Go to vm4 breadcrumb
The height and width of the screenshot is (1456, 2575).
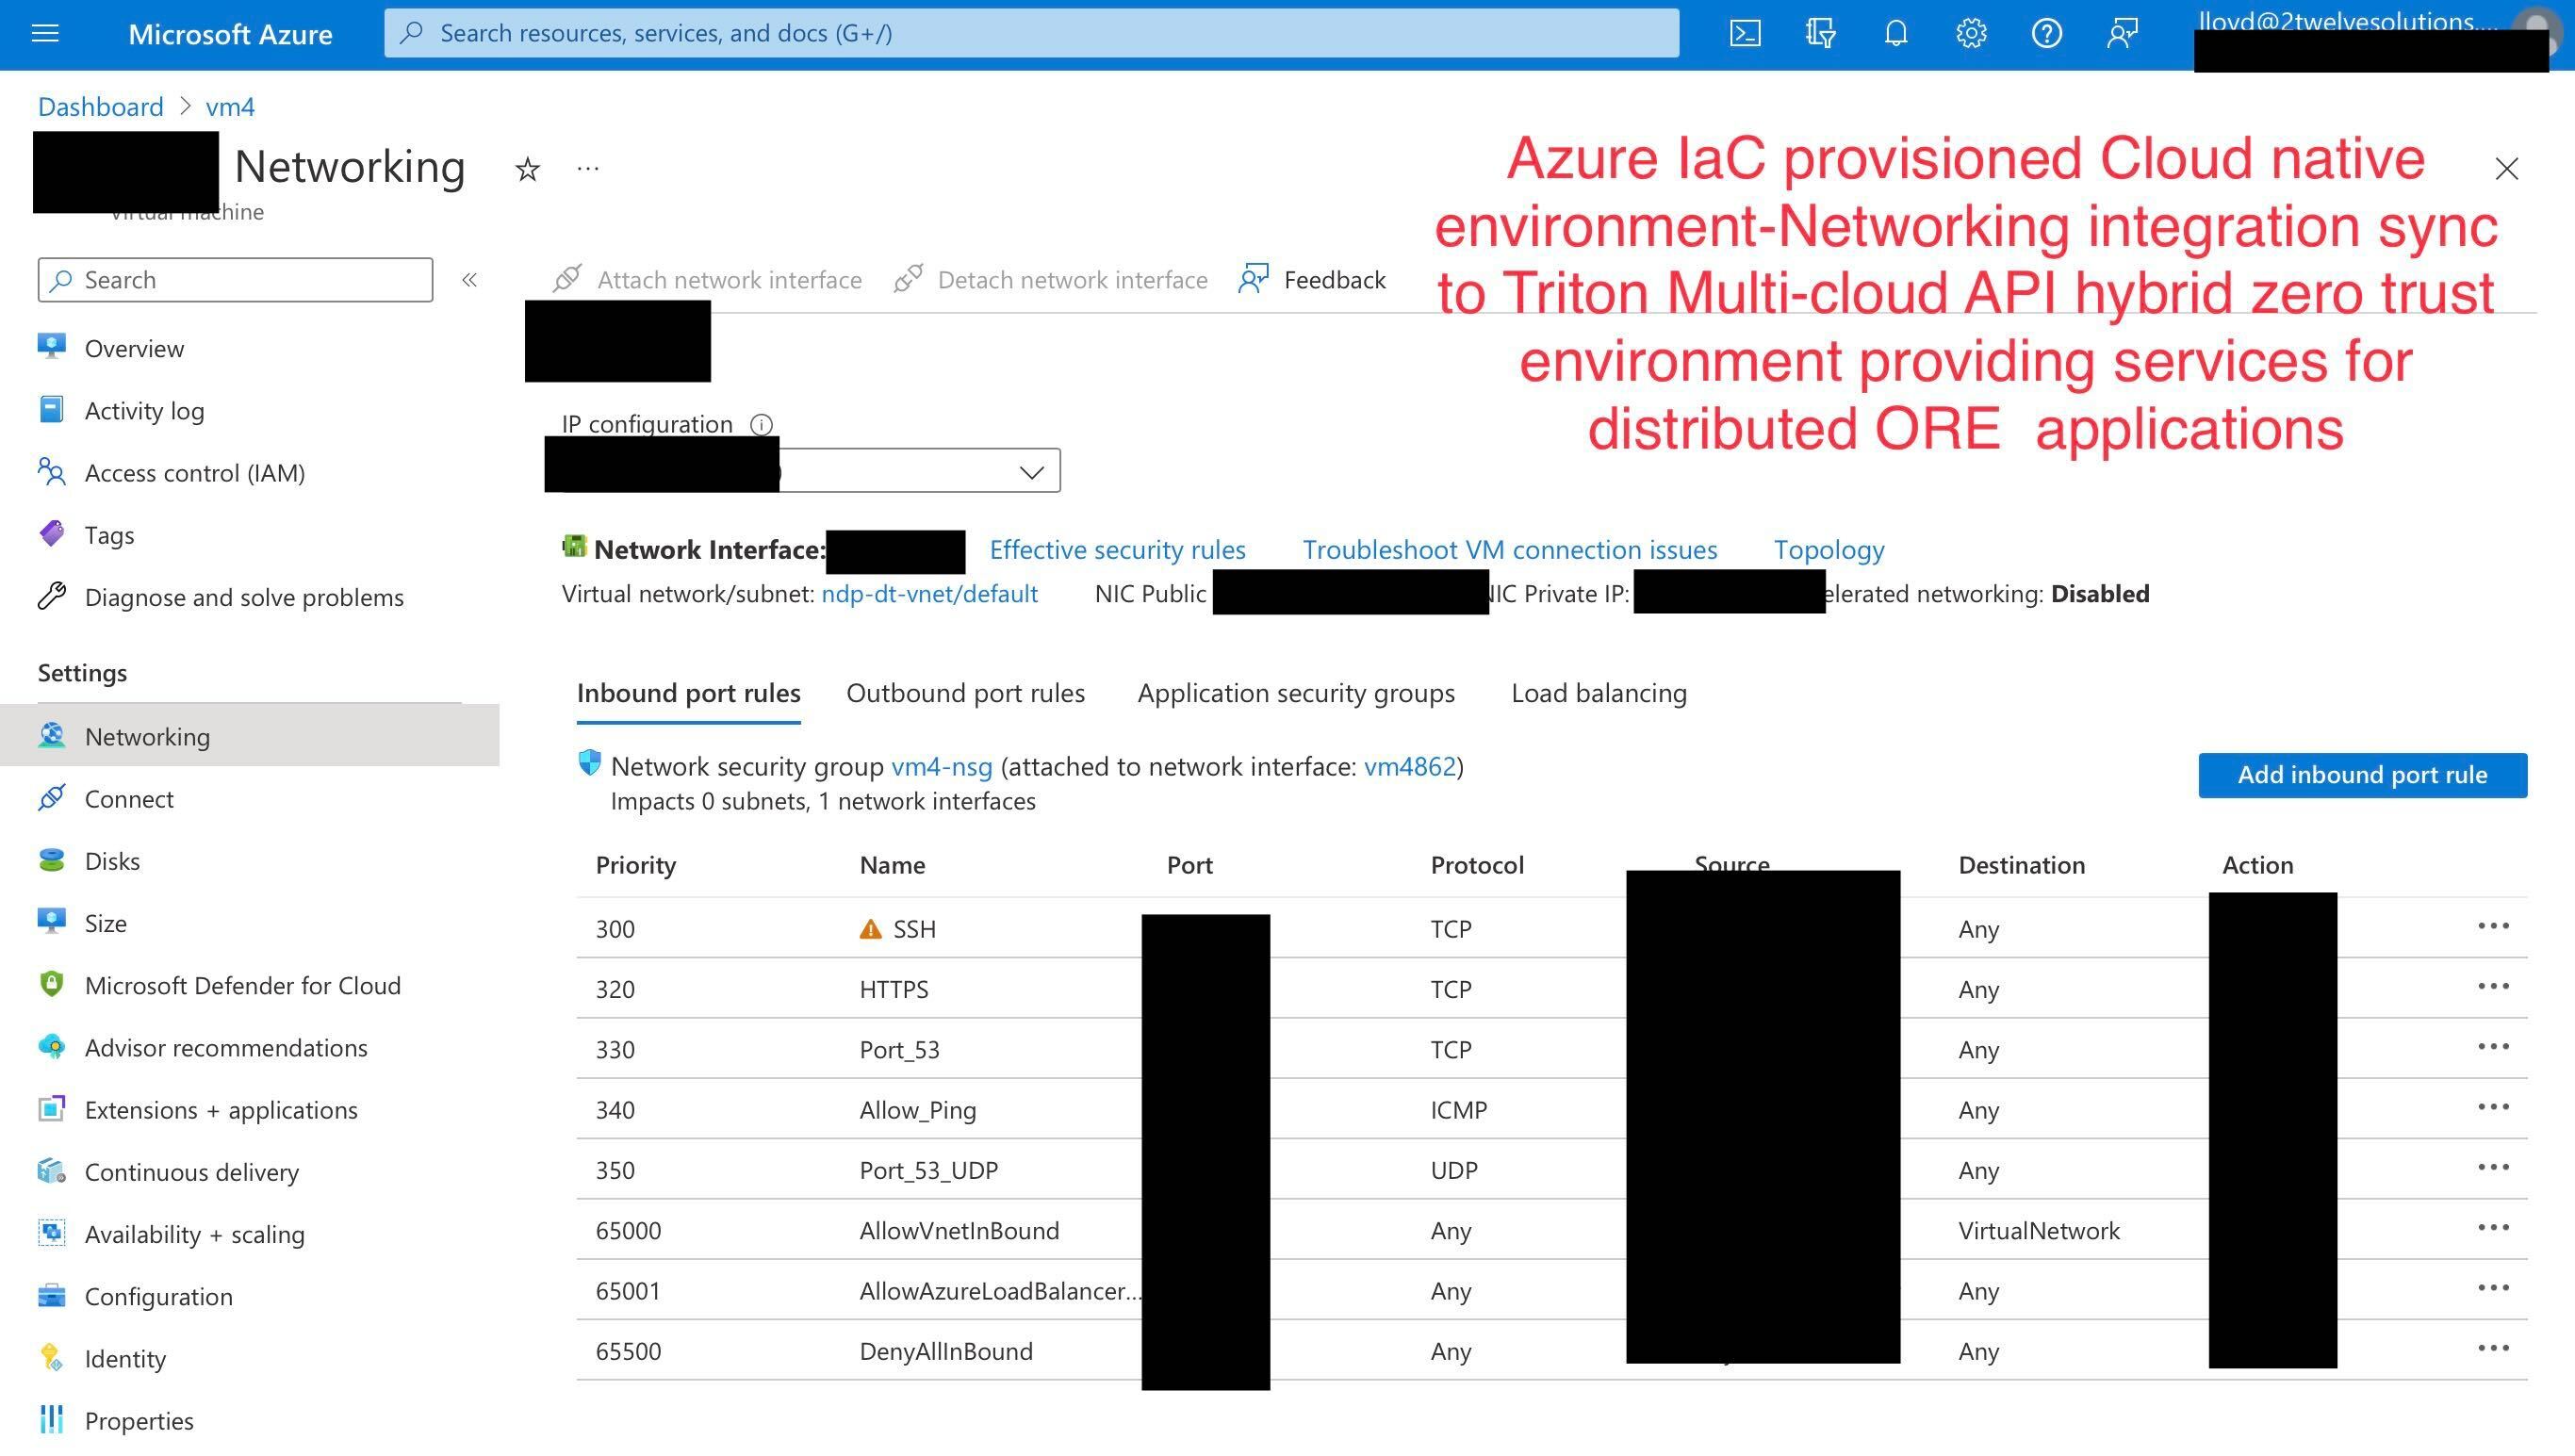coord(230,106)
